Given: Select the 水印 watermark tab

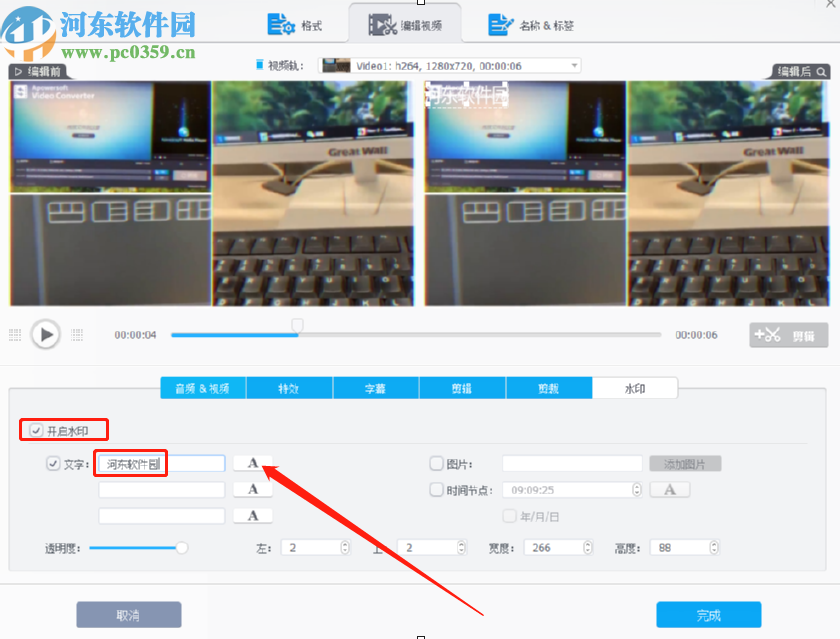Looking at the screenshot, I should [635, 388].
